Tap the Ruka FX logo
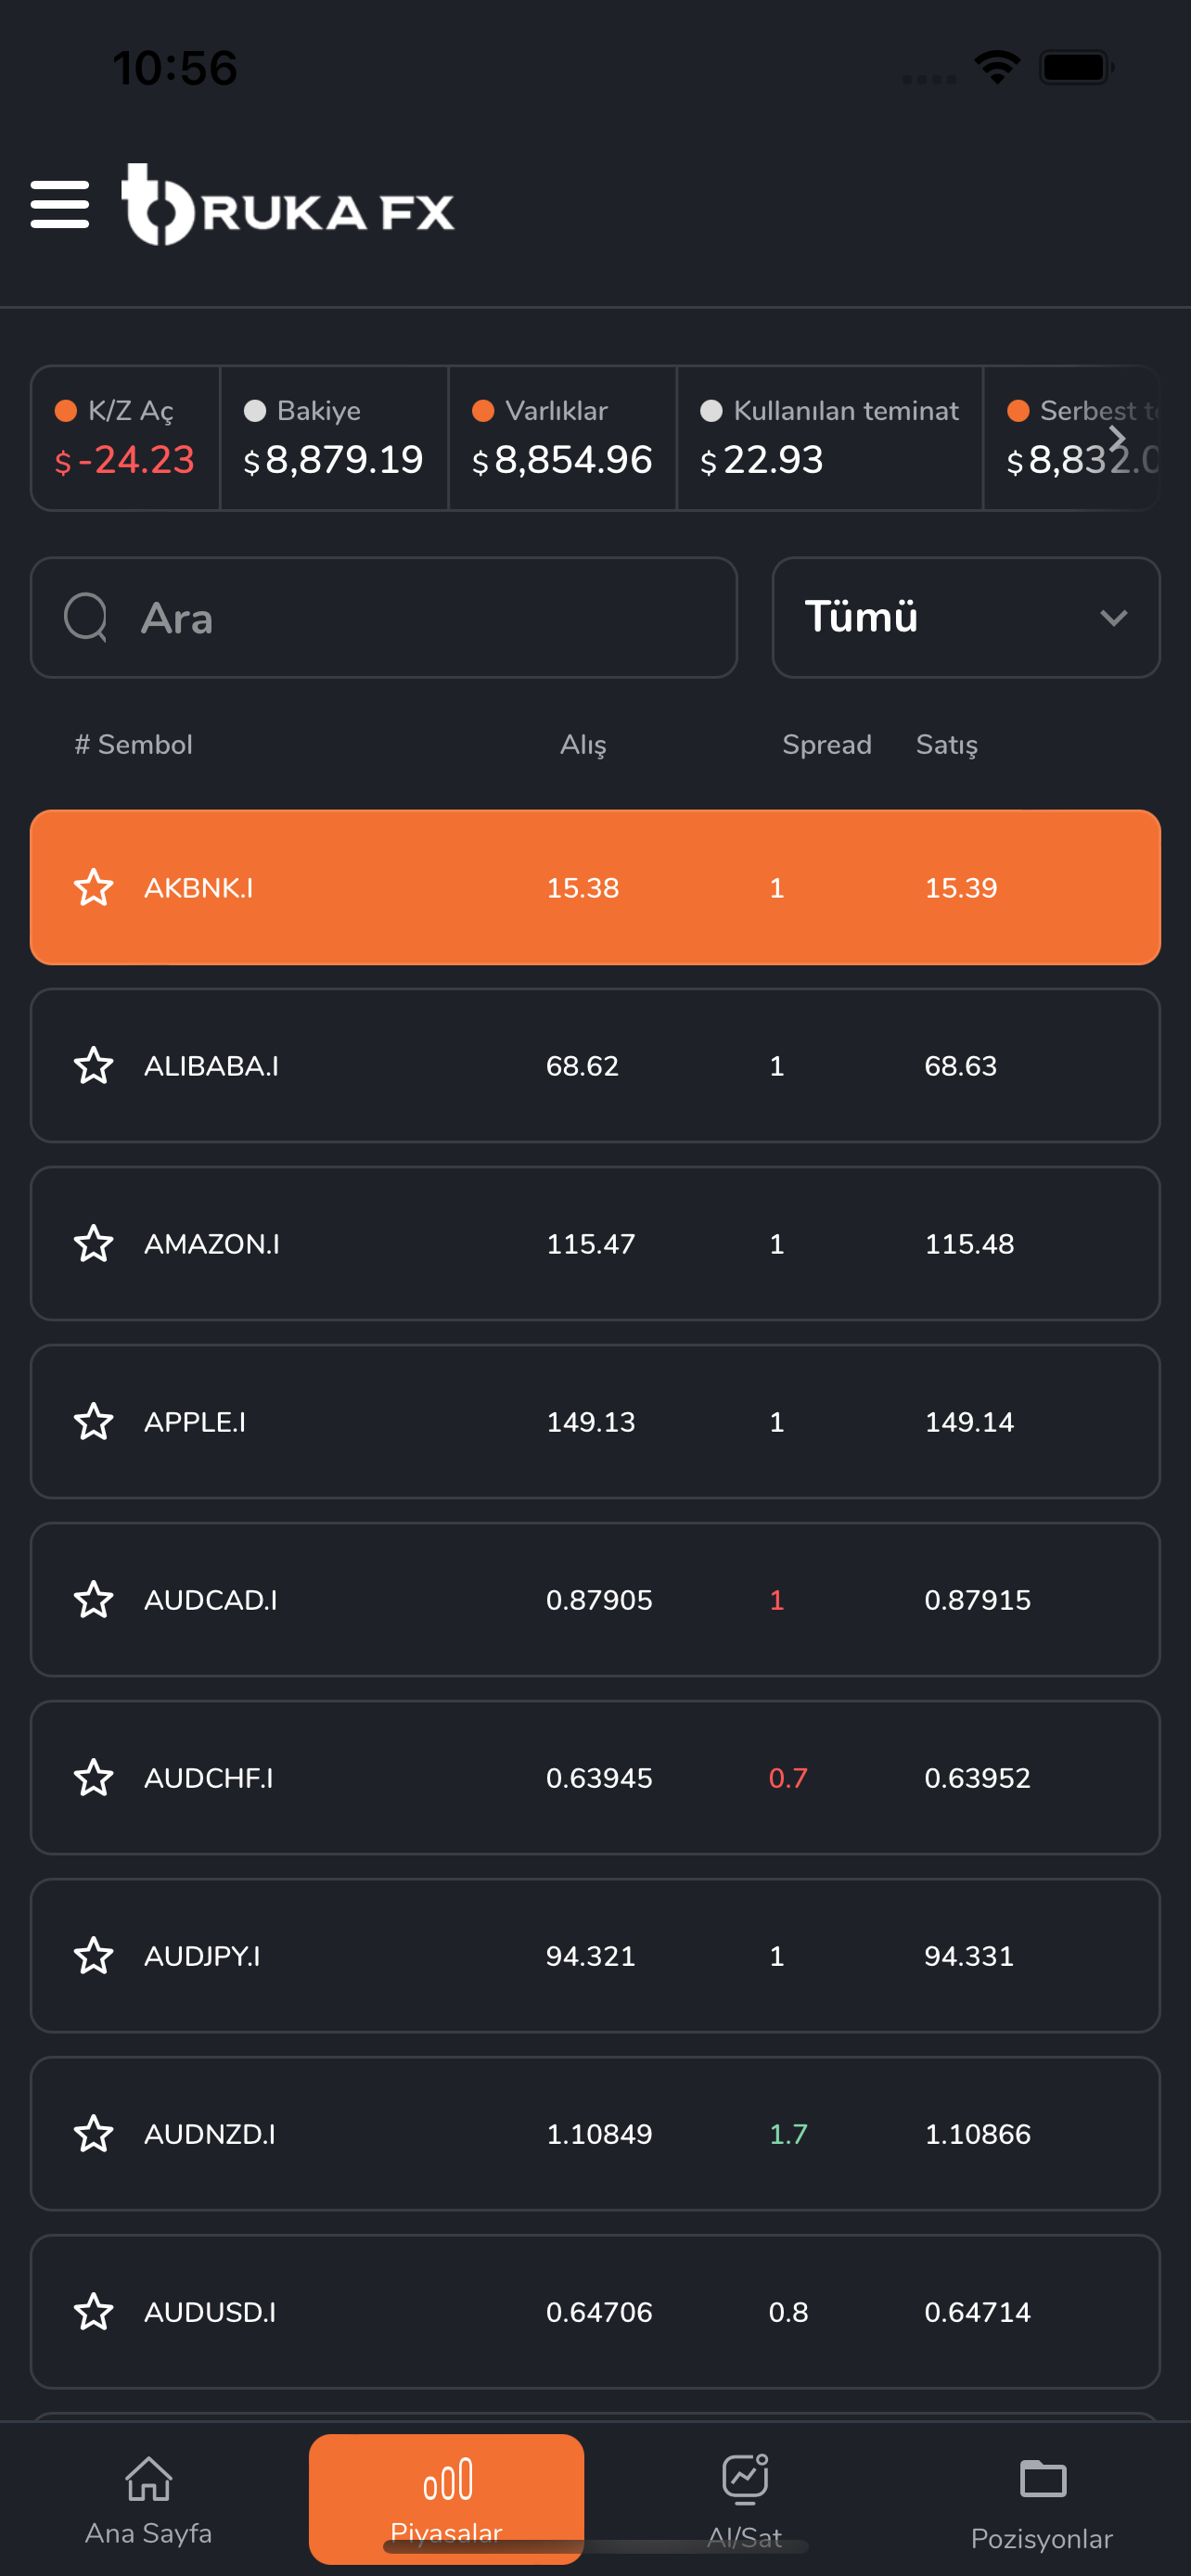This screenshot has width=1191, height=2576. [288, 204]
